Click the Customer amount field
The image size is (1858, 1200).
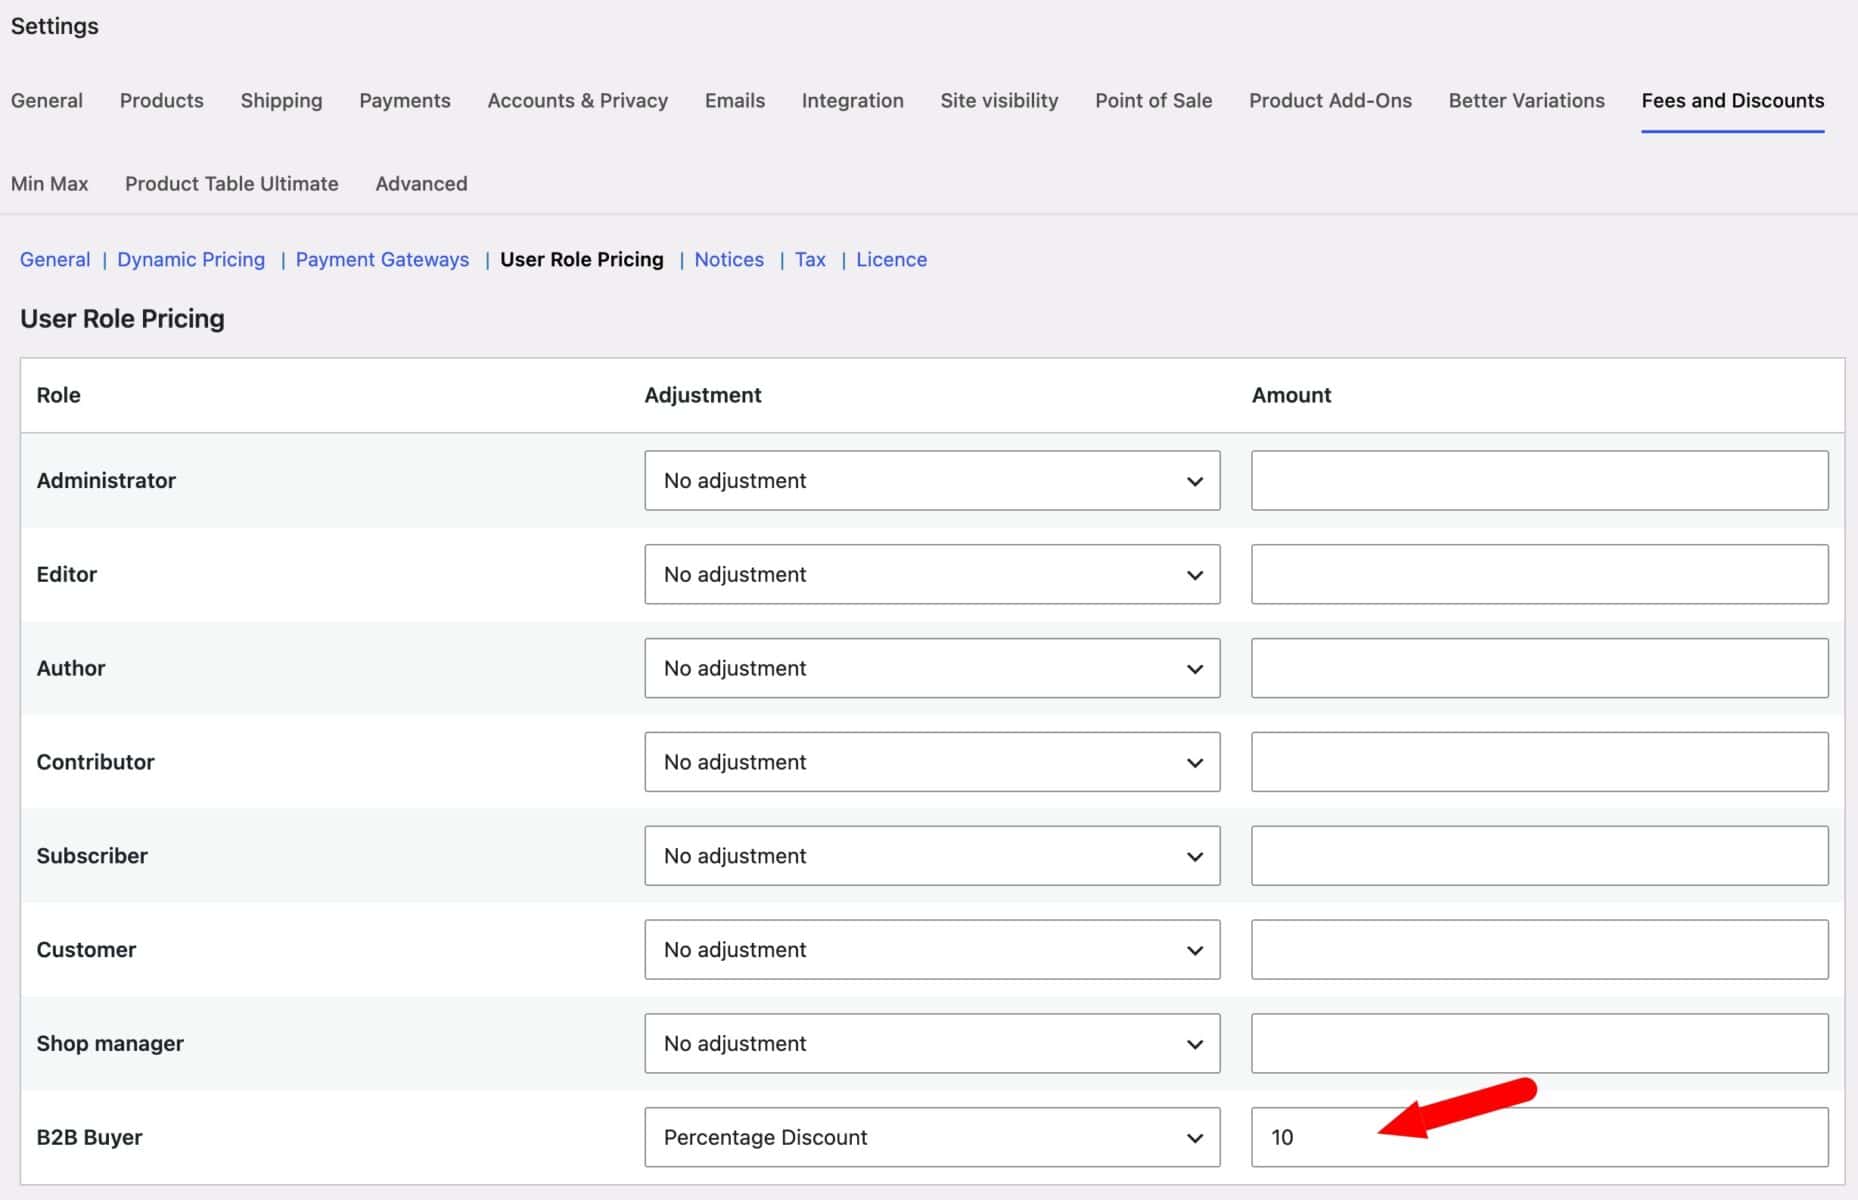tap(1540, 950)
